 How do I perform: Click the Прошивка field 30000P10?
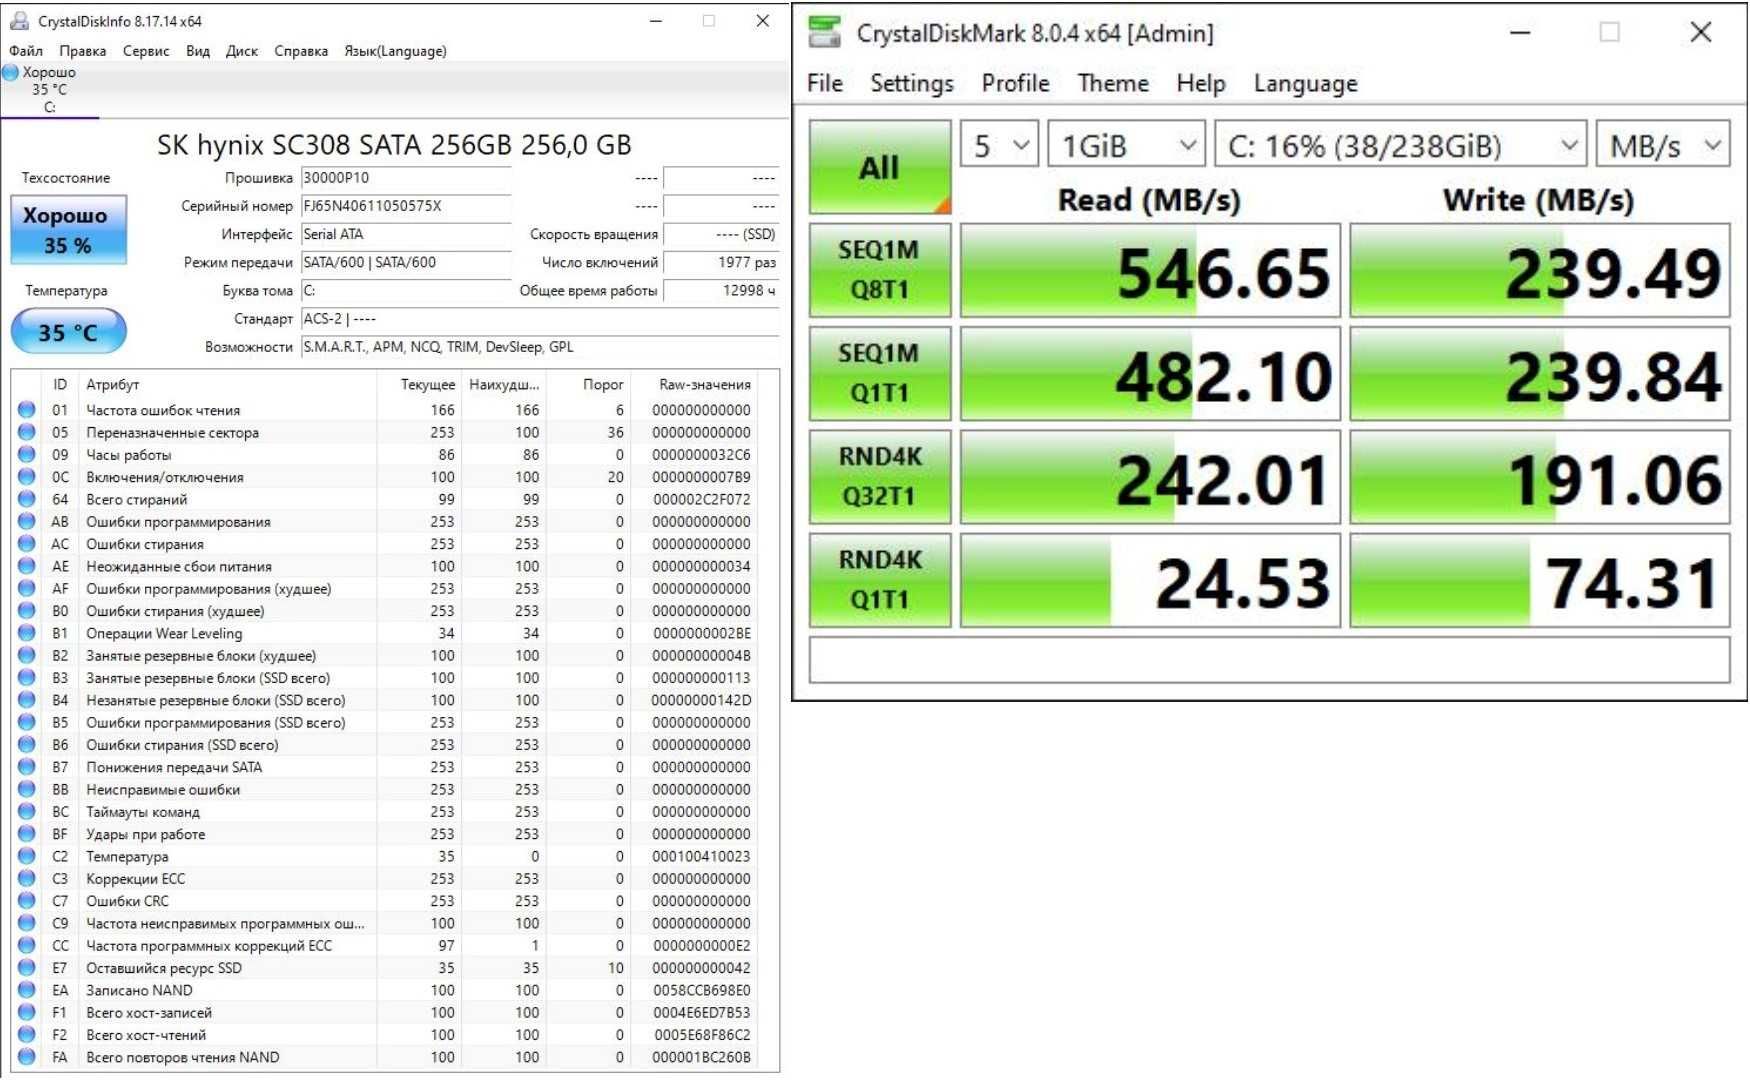click(406, 178)
